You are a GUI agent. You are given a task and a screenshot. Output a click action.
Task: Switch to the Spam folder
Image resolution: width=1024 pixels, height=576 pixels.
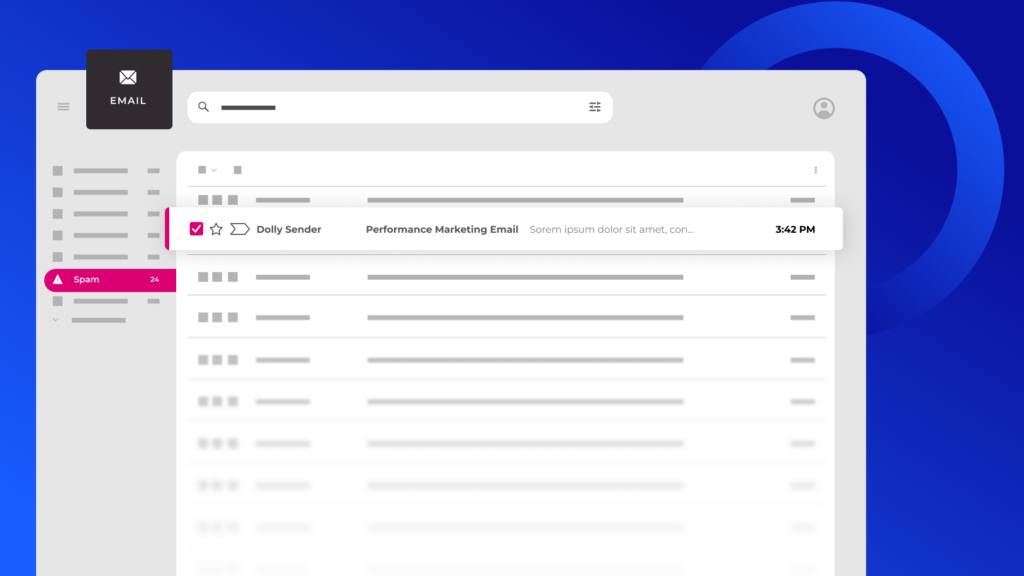point(85,279)
